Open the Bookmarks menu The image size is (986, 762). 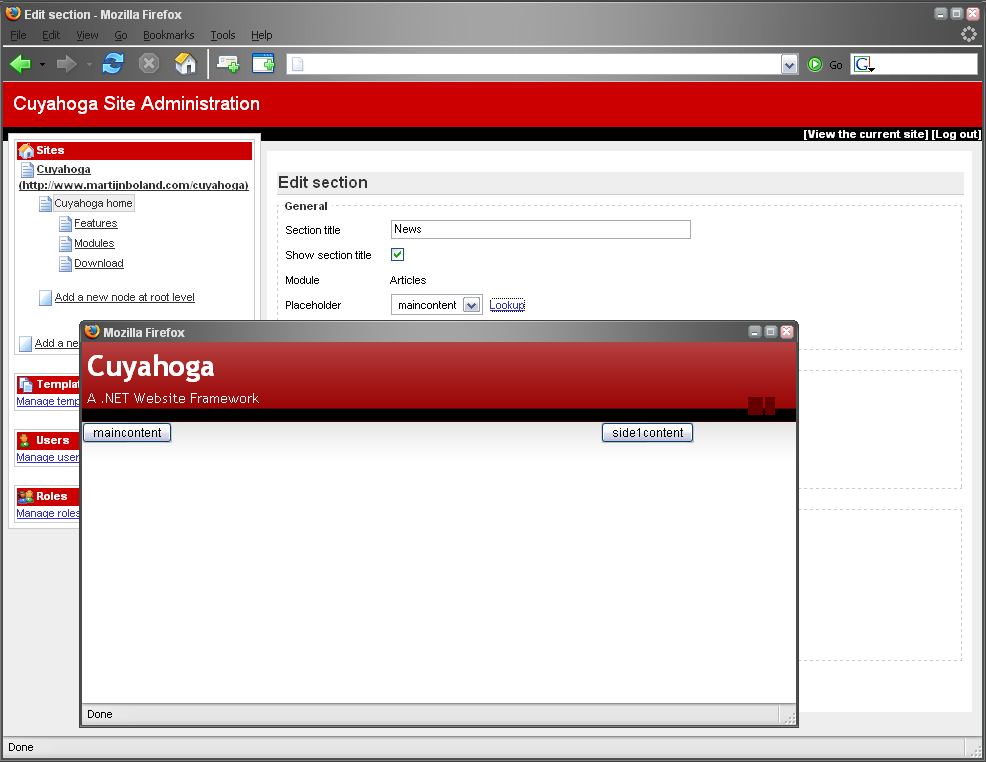pos(169,35)
